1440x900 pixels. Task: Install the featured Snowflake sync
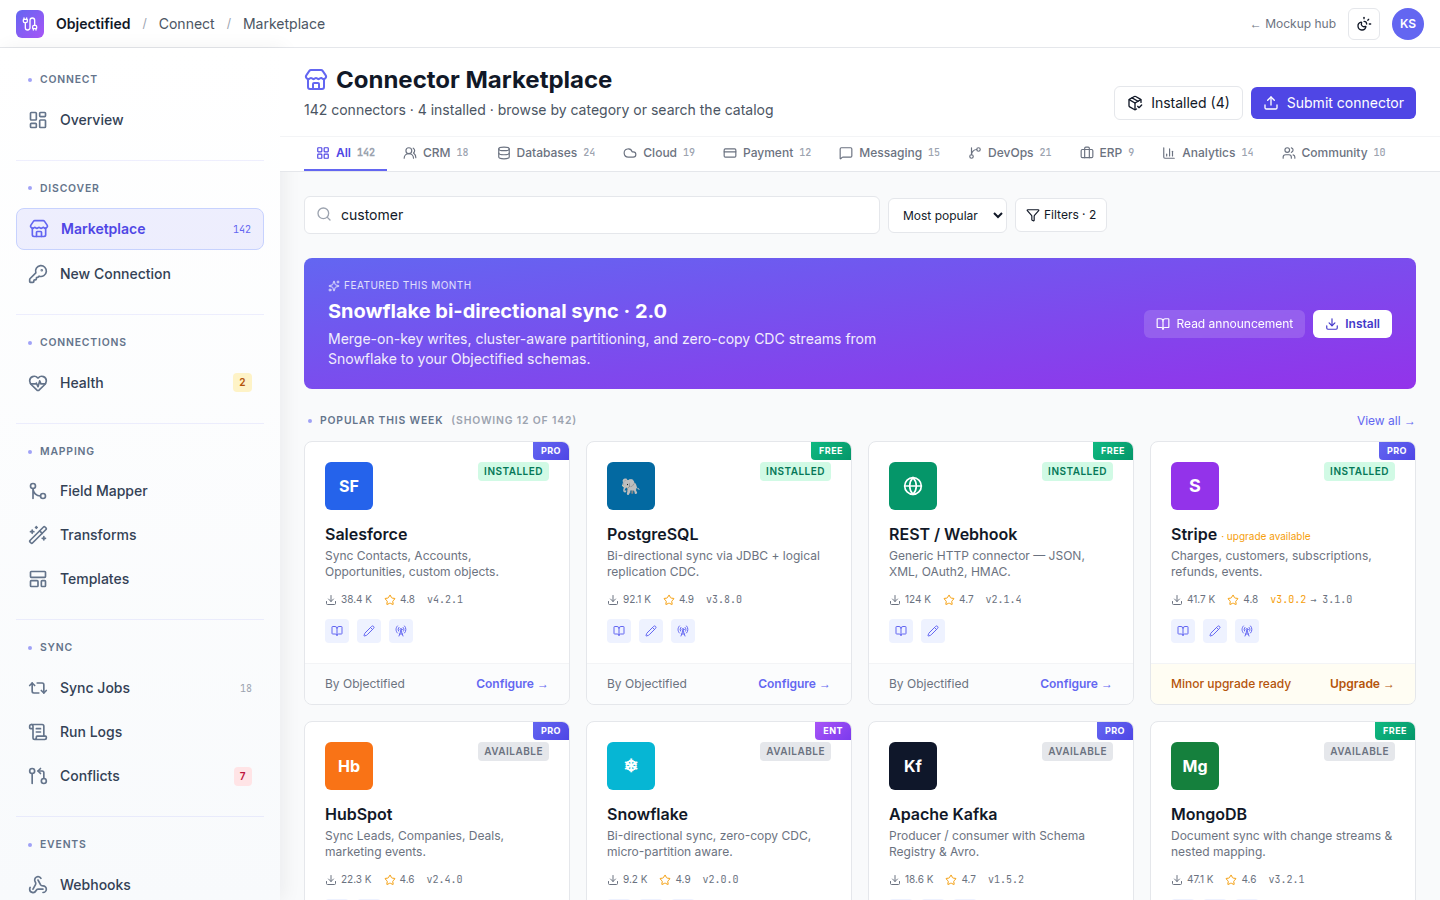pos(1352,324)
